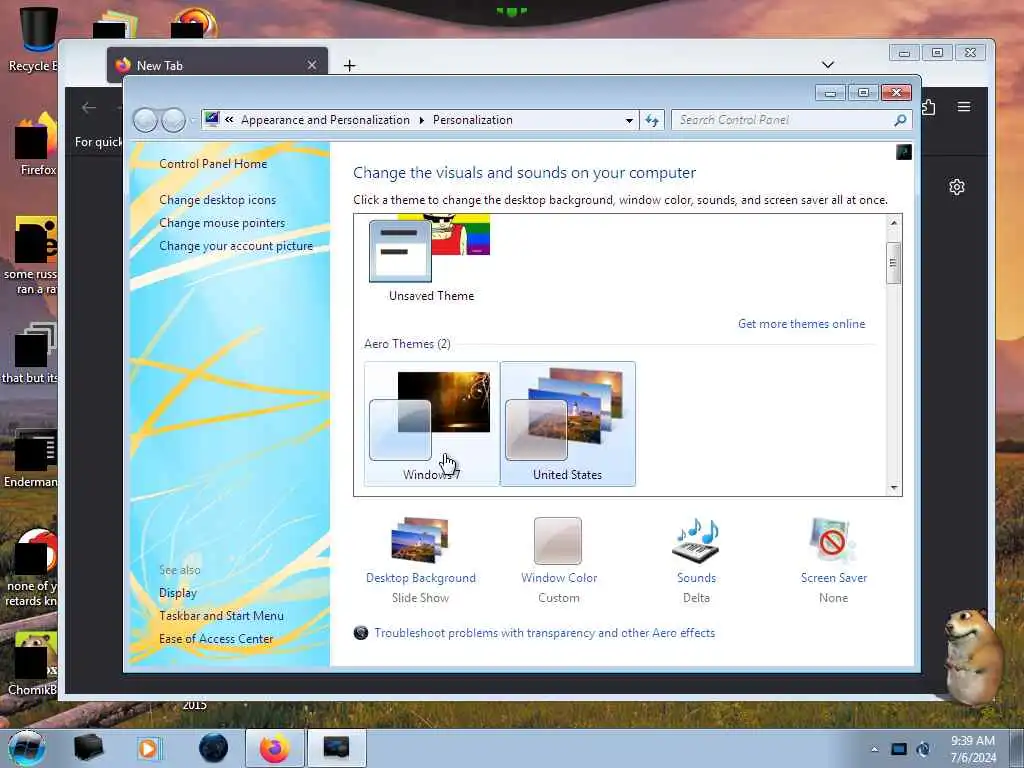Open the media player taskbar icon

pyautogui.click(x=149, y=748)
